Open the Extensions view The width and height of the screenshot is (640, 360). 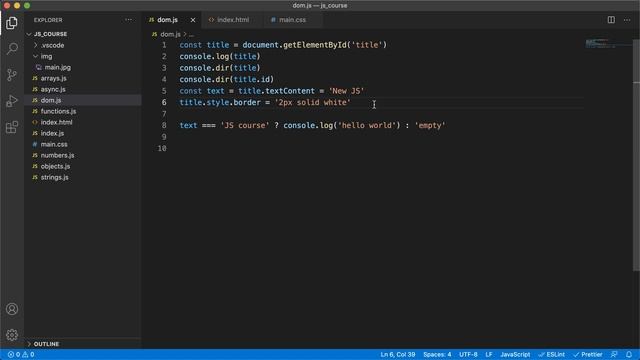pos(12,127)
